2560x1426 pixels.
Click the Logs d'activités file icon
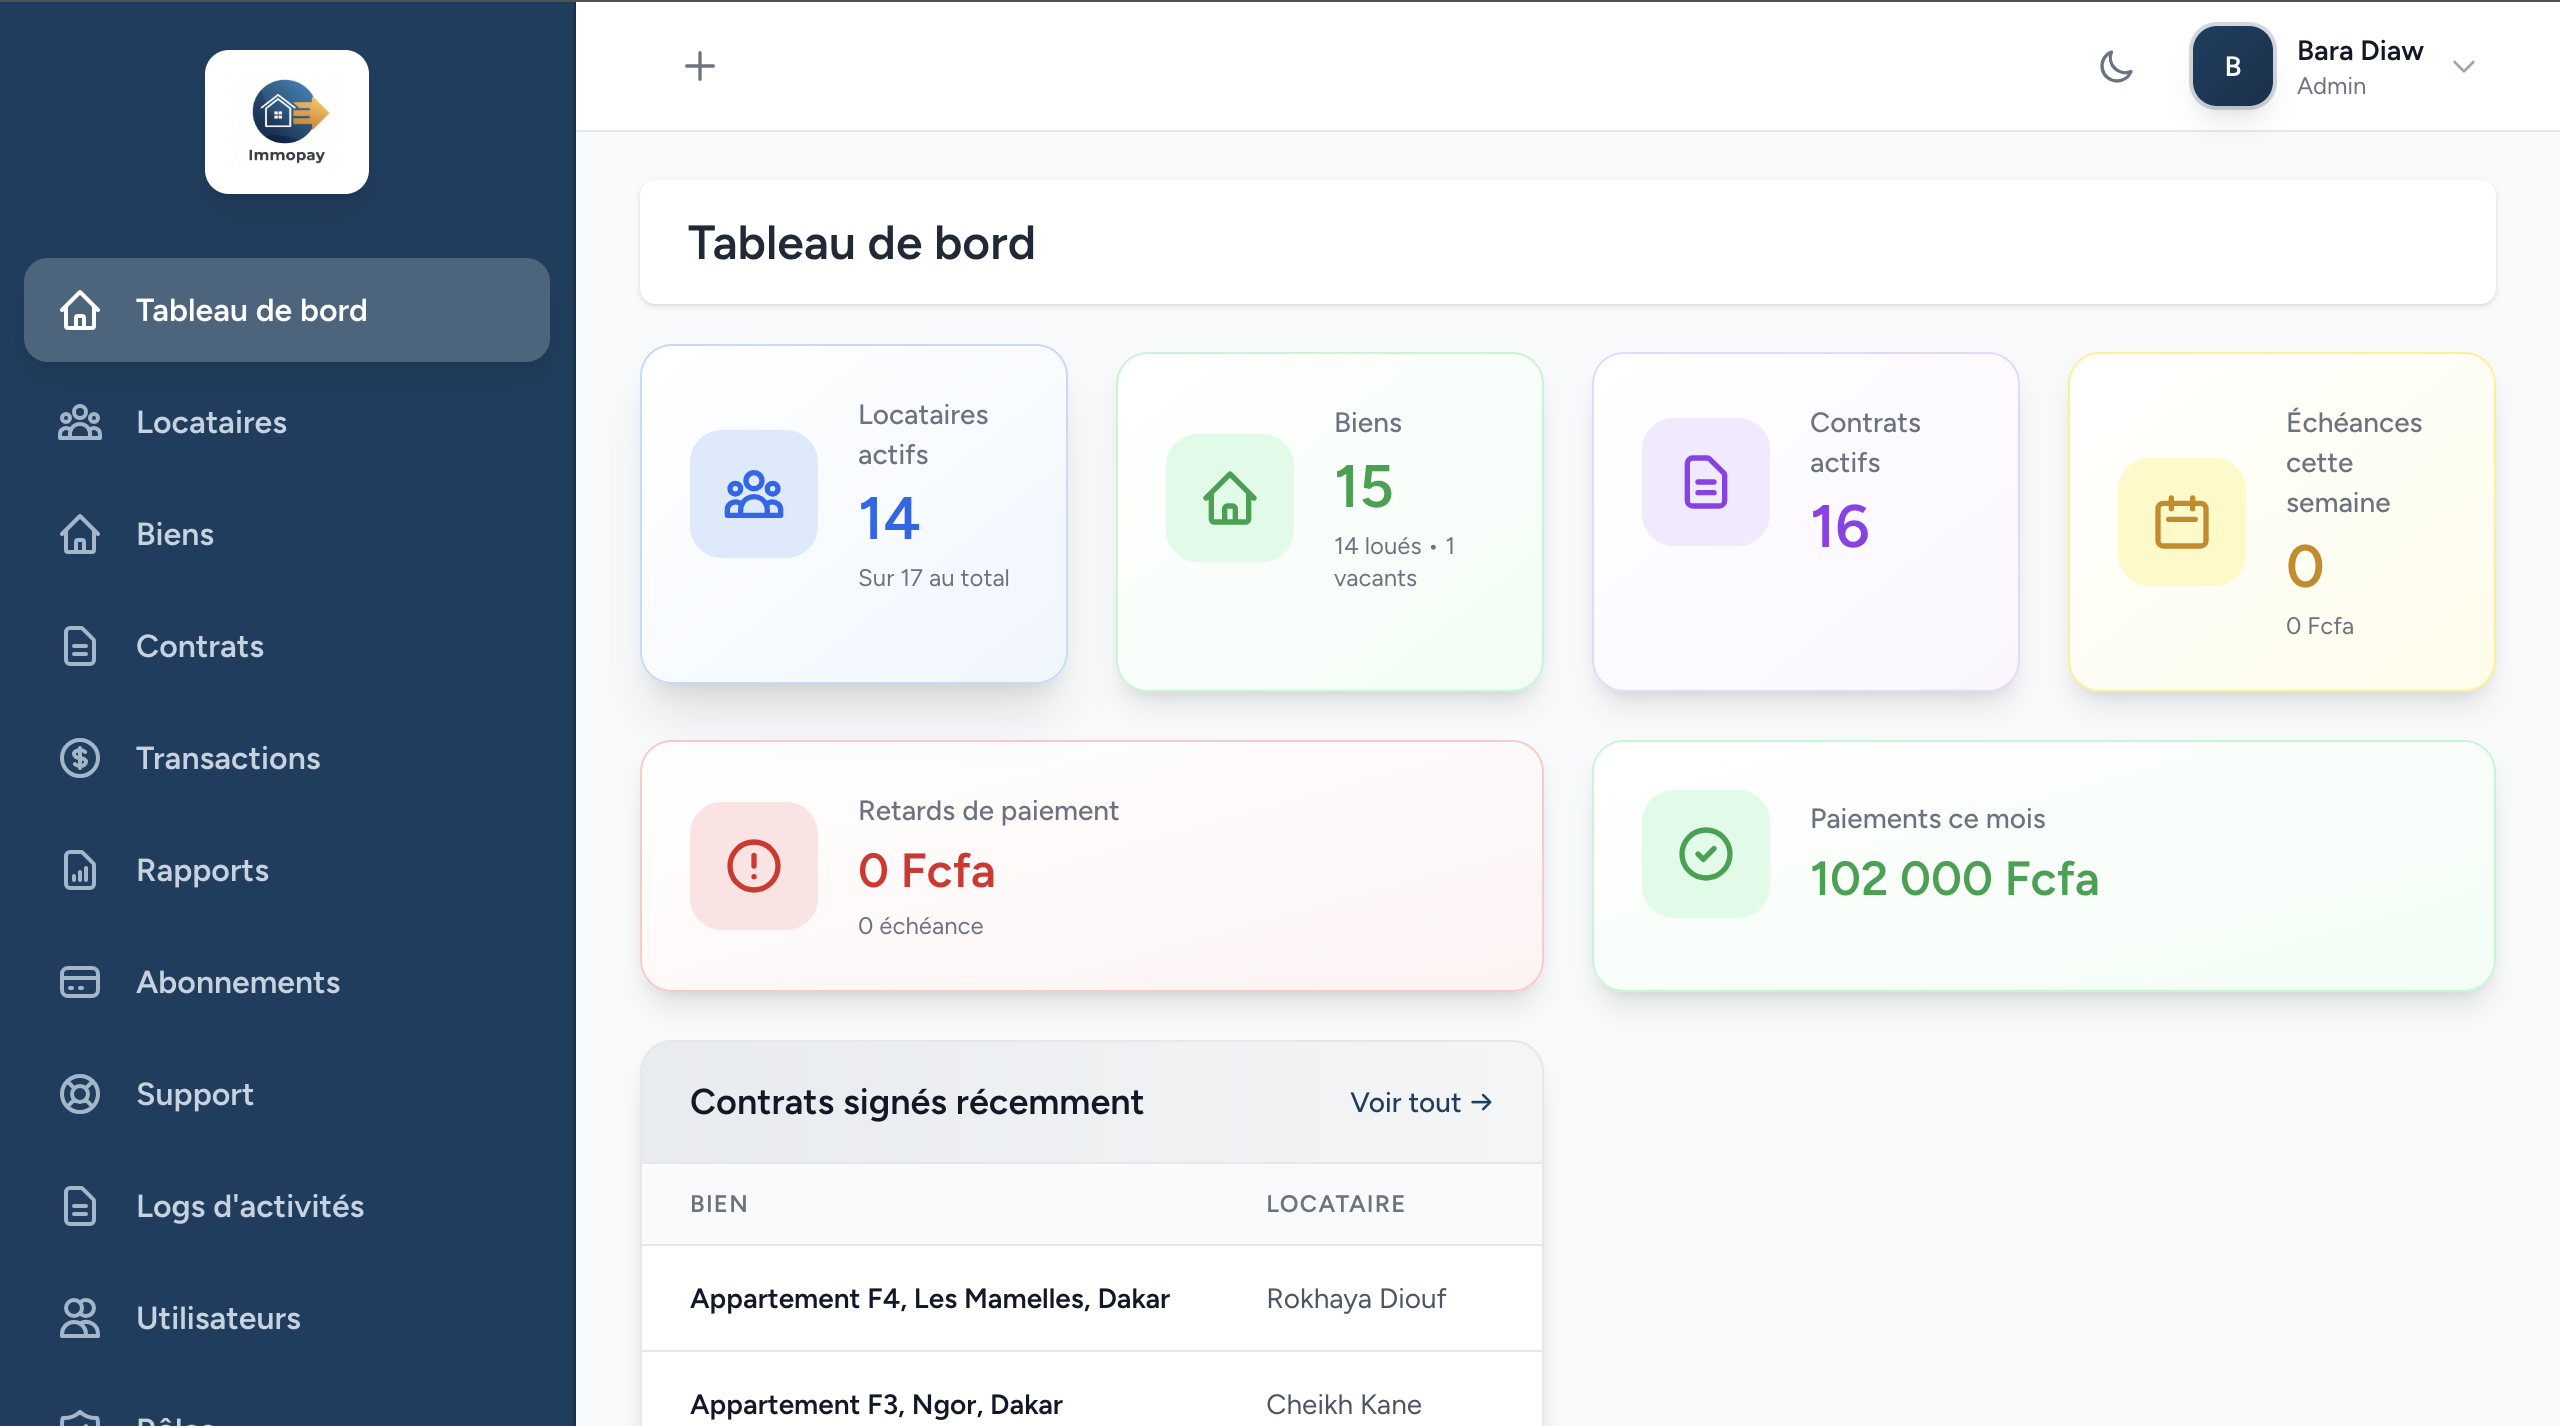[x=79, y=1206]
